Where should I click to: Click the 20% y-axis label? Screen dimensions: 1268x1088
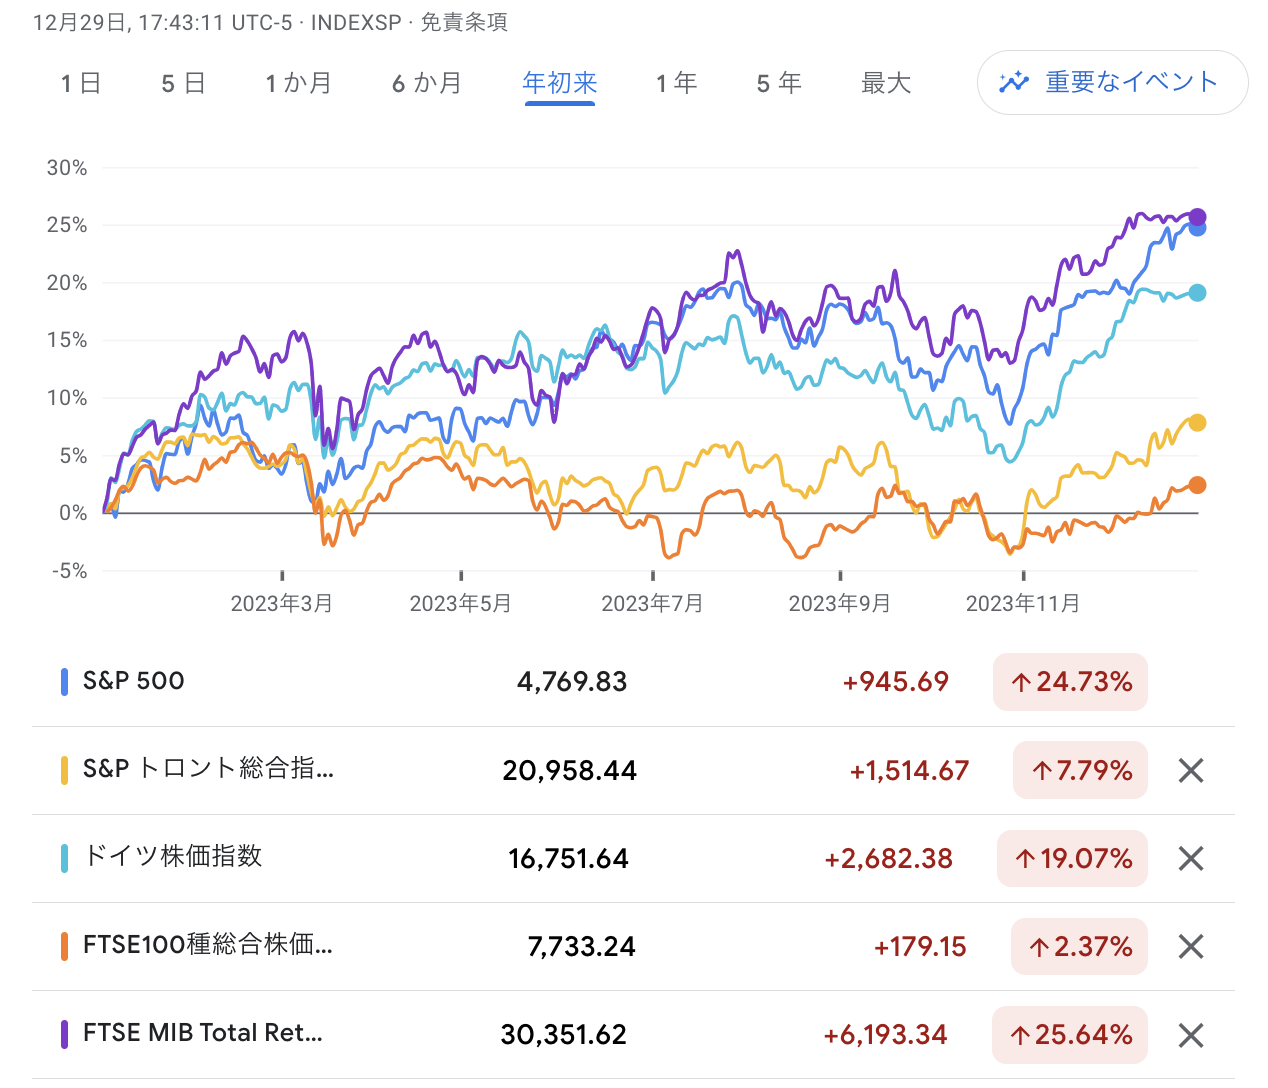(67, 283)
